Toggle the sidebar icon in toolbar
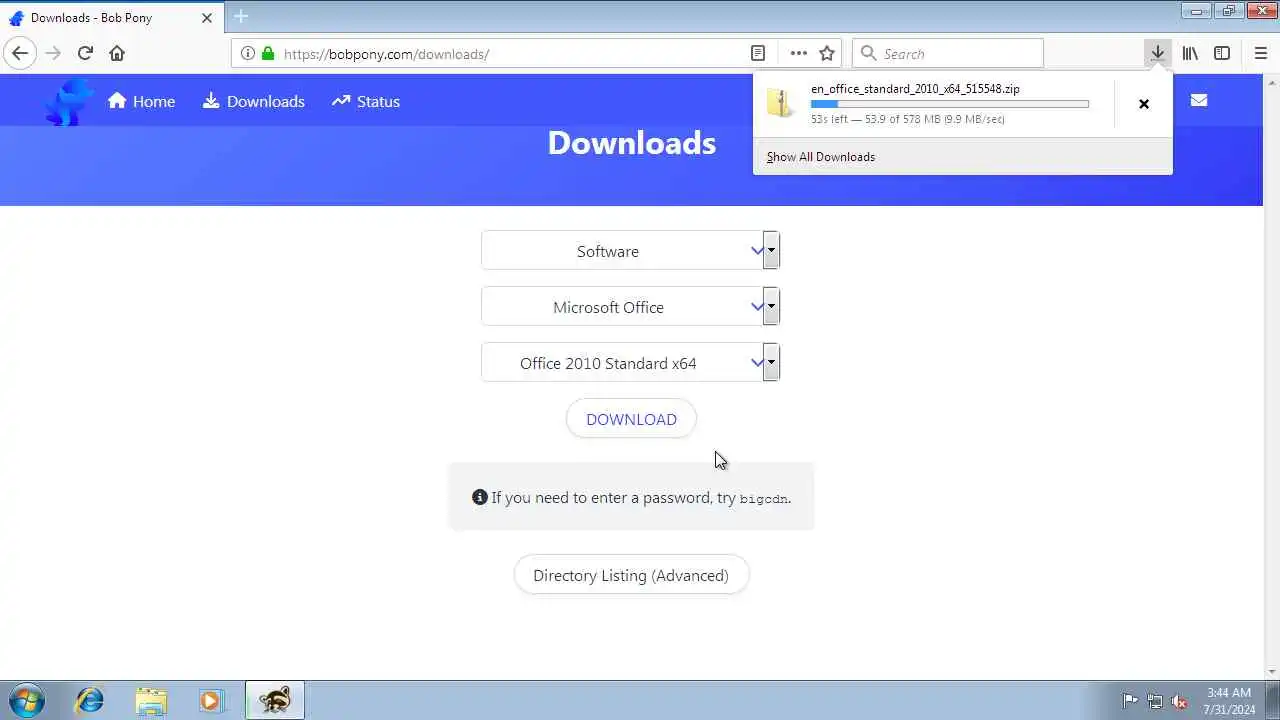The width and height of the screenshot is (1280, 720). point(1222,53)
